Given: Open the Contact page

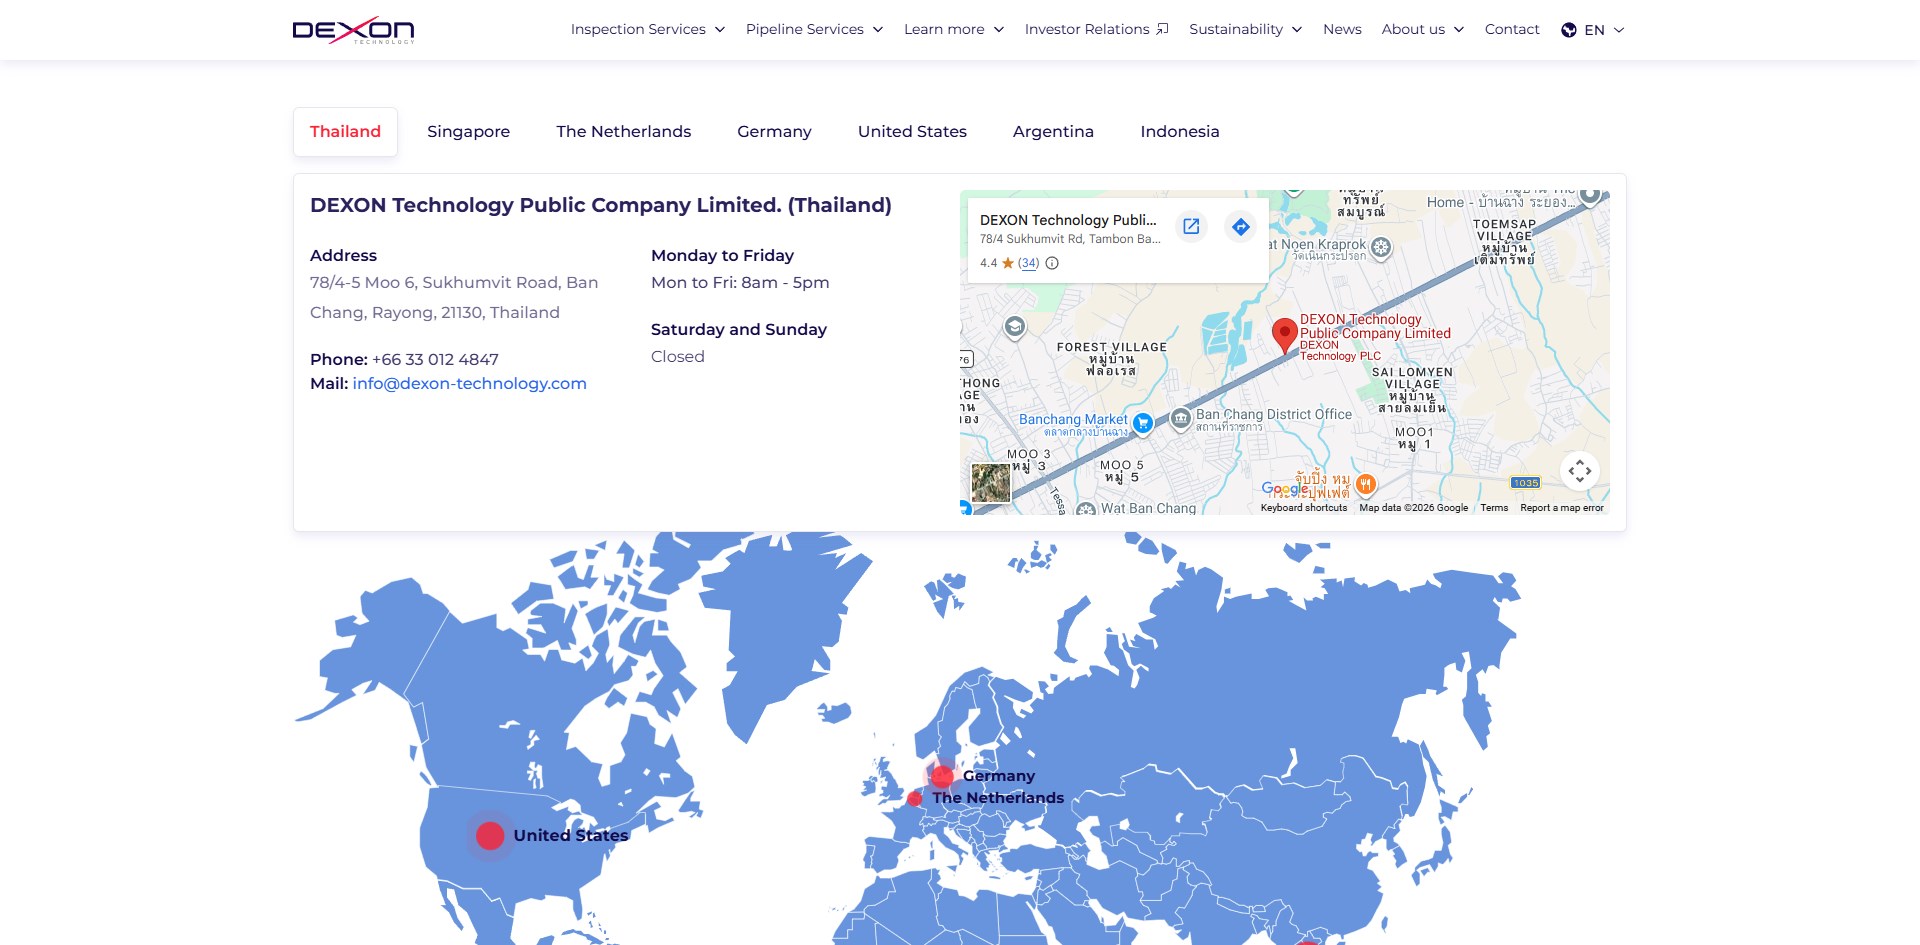Looking at the screenshot, I should point(1512,29).
